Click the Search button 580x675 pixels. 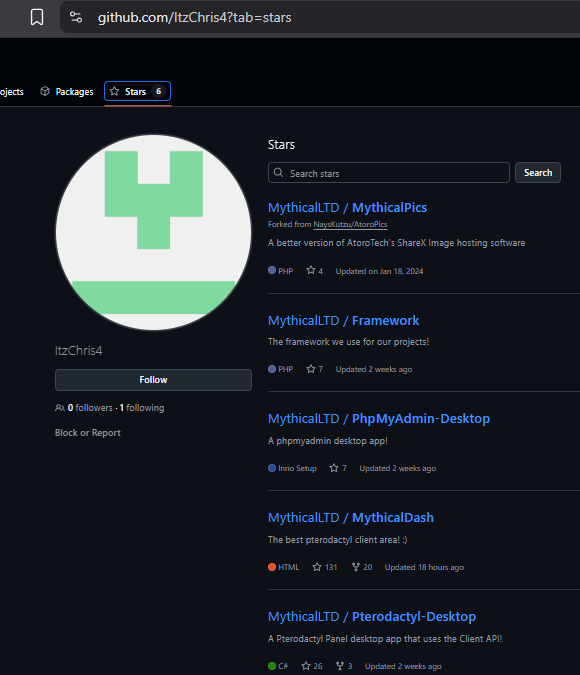point(538,173)
